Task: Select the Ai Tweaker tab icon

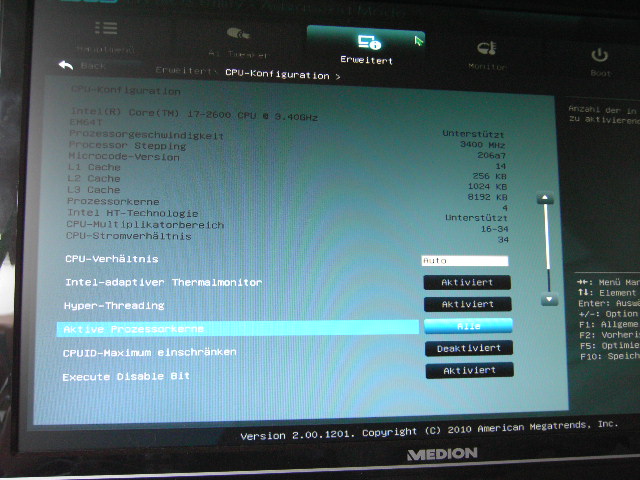Action: pos(238,33)
